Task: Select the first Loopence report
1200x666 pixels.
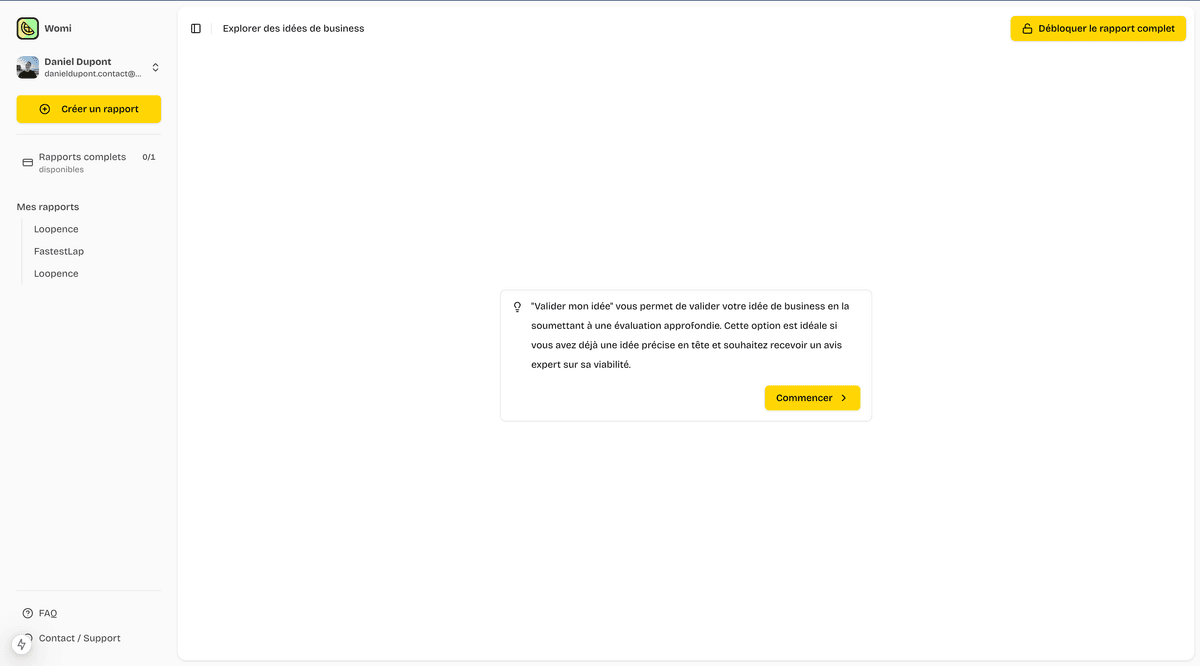Action: [x=56, y=229]
